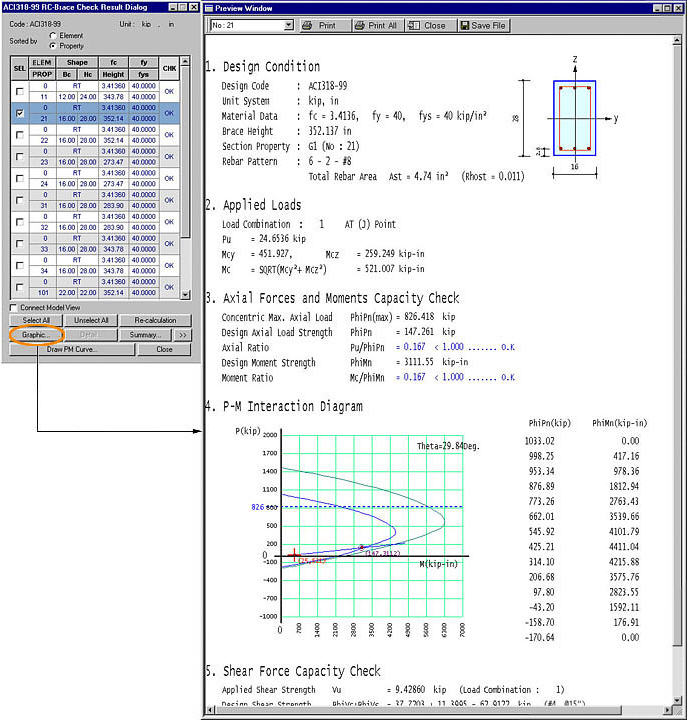Click the table scroll-down arrow in result list
Image resolution: width=688 pixels, height=721 pixels.
[x=185, y=294]
